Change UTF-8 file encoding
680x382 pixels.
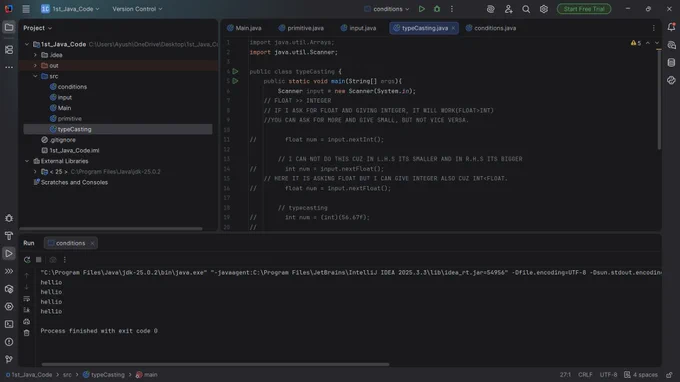tap(608, 375)
